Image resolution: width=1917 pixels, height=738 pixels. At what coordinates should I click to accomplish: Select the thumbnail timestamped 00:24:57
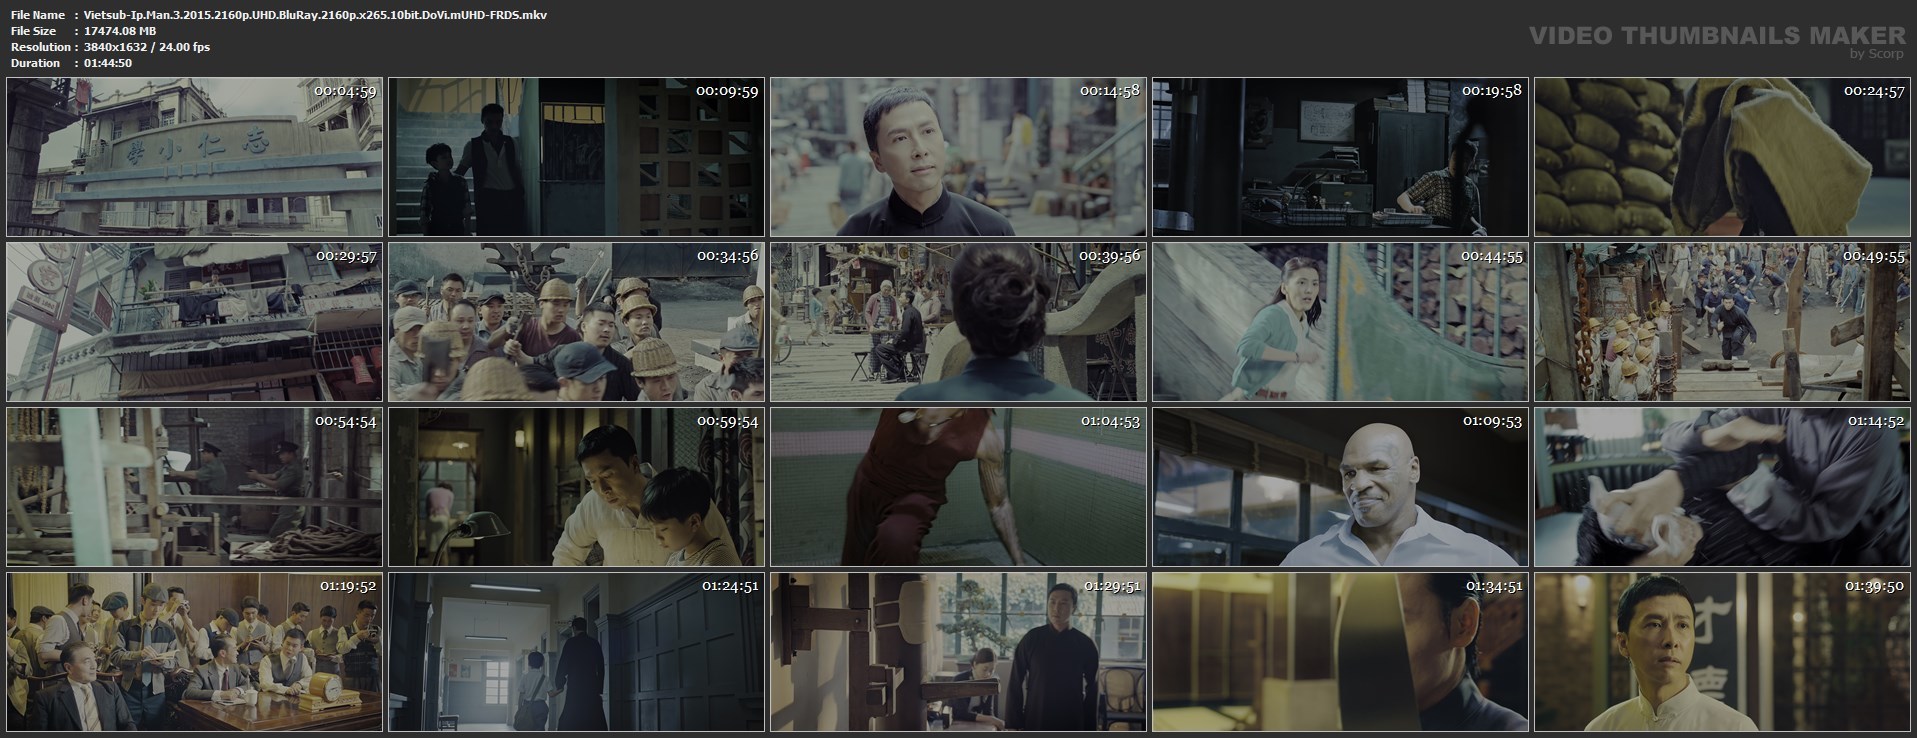click(1722, 157)
